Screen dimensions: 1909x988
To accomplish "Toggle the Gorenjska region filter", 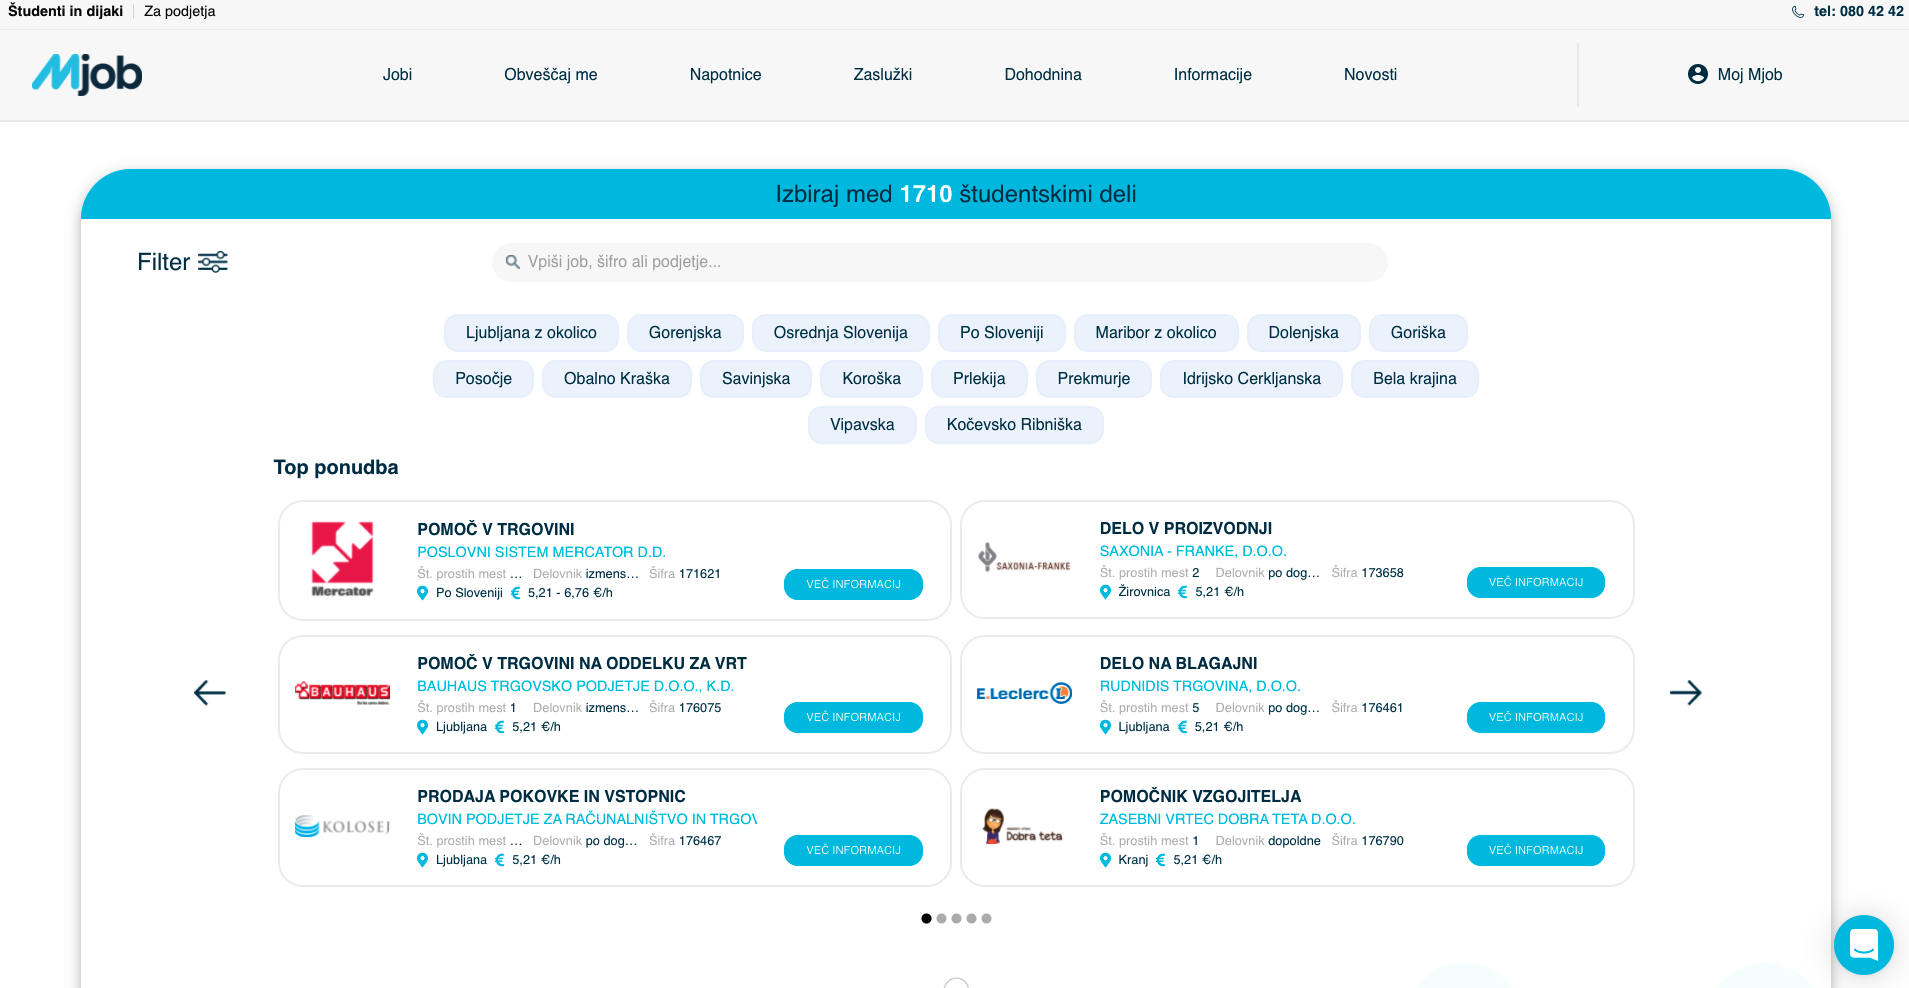I will point(685,333).
